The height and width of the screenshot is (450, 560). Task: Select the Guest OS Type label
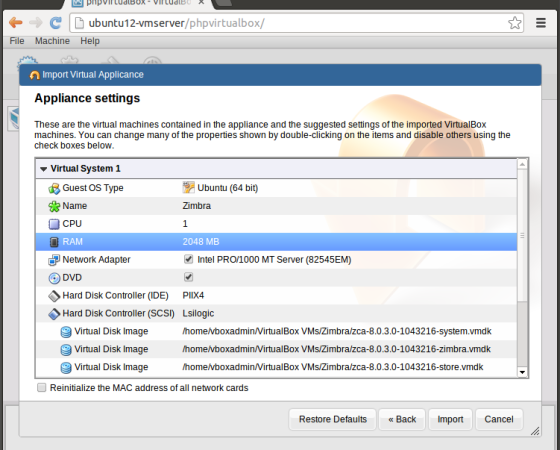tap(93, 188)
